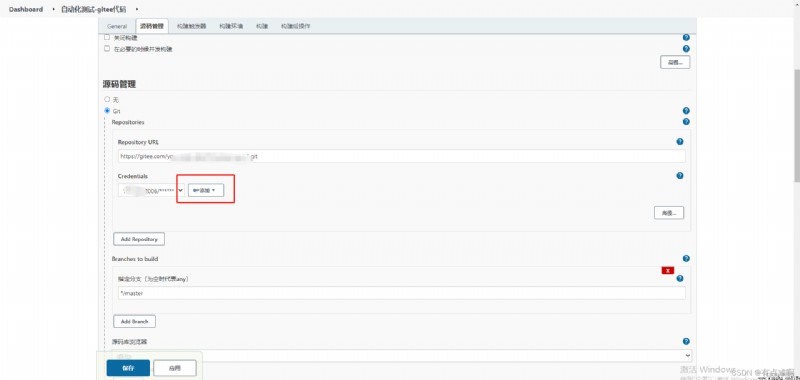Toggle the 关闭构建 checkbox

pos(107,37)
